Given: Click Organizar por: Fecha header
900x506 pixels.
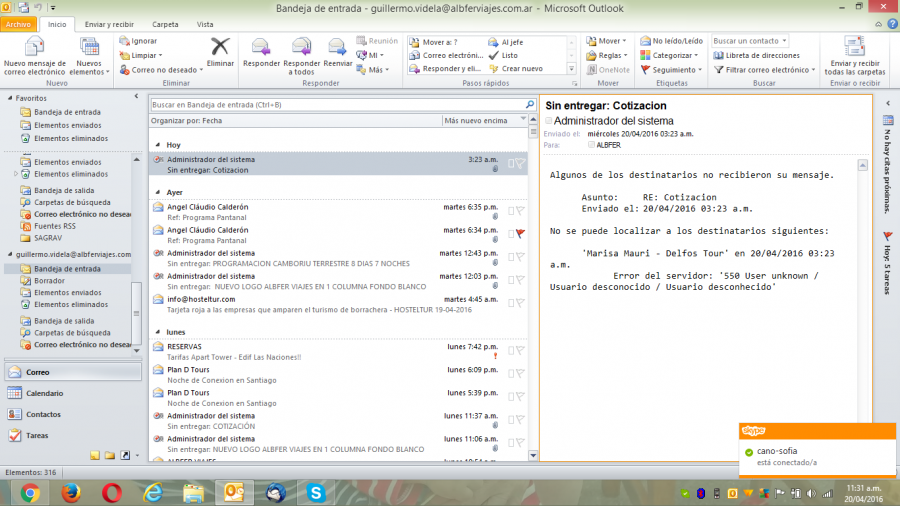Looking at the screenshot, I should (187, 120).
